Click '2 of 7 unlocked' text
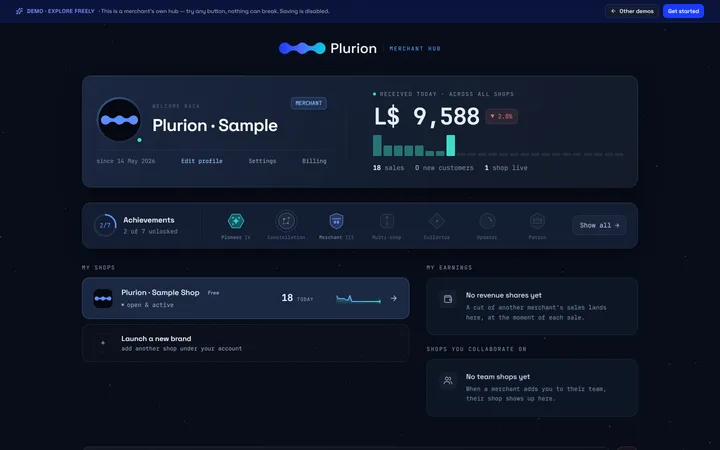The width and height of the screenshot is (720, 450). [x=150, y=231]
